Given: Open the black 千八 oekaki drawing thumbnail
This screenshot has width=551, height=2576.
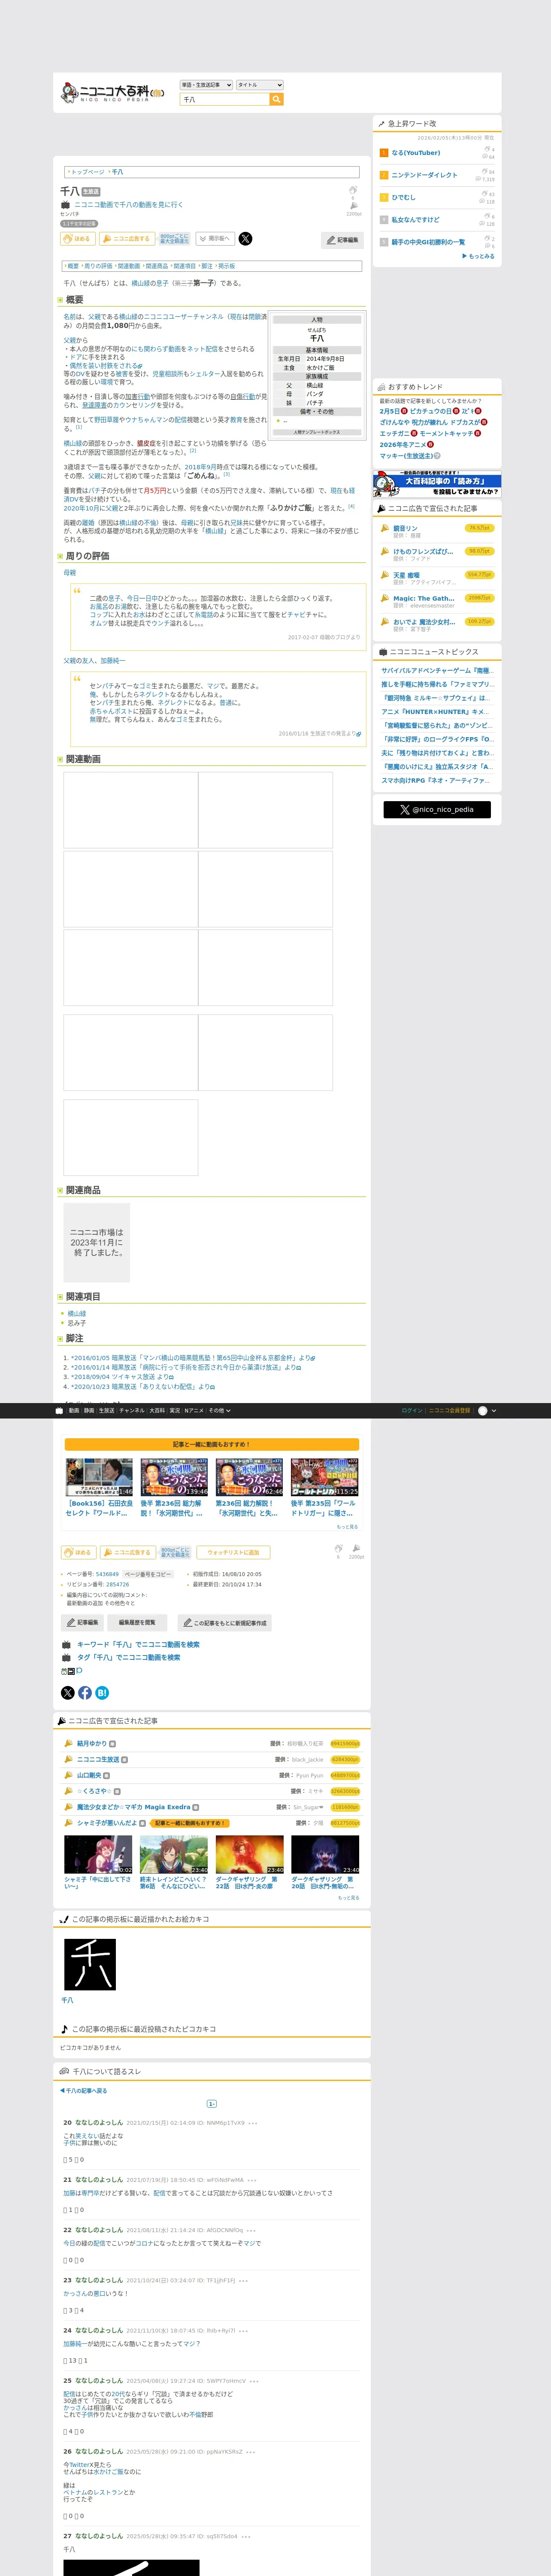Looking at the screenshot, I should (x=90, y=1965).
